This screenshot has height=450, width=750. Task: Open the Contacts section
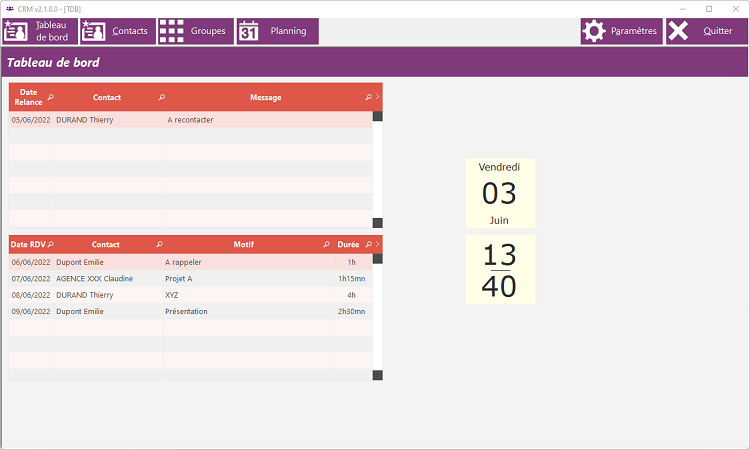(x=118, y=31)
